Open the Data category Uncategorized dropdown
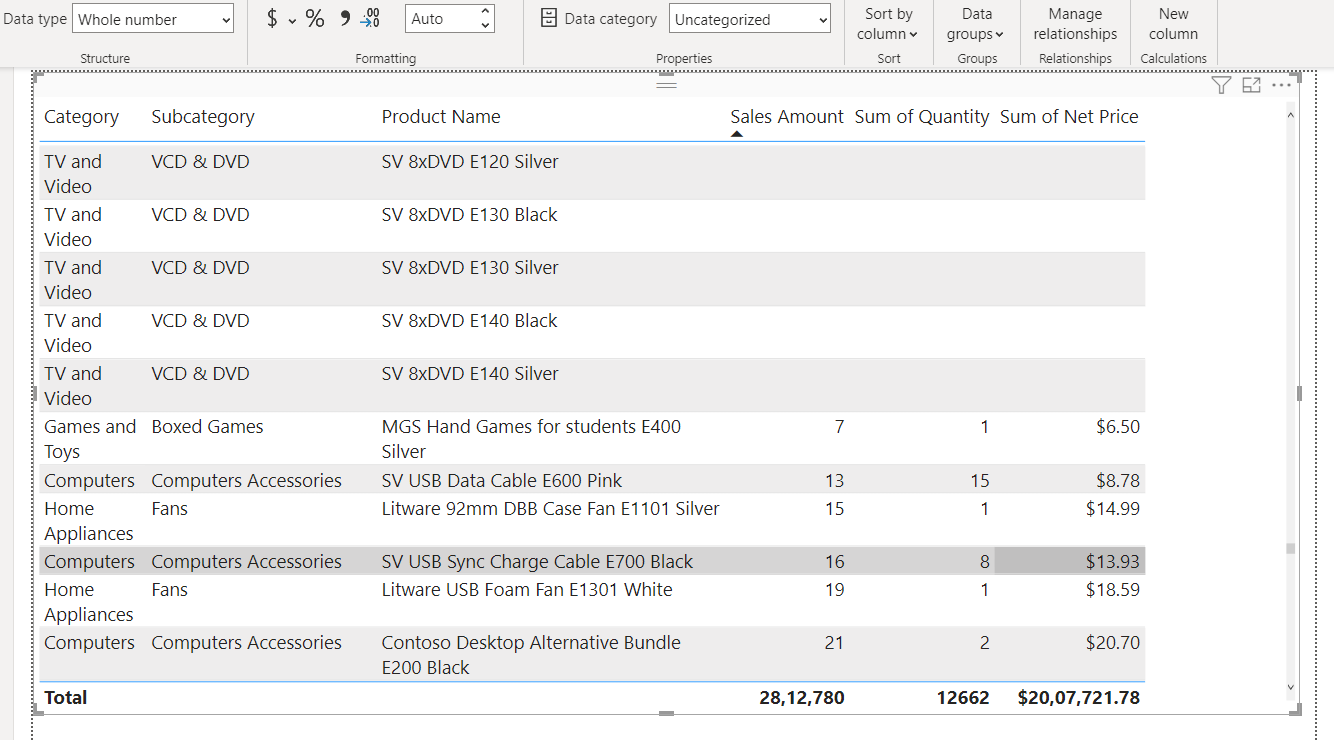 [x=750, y=19]
